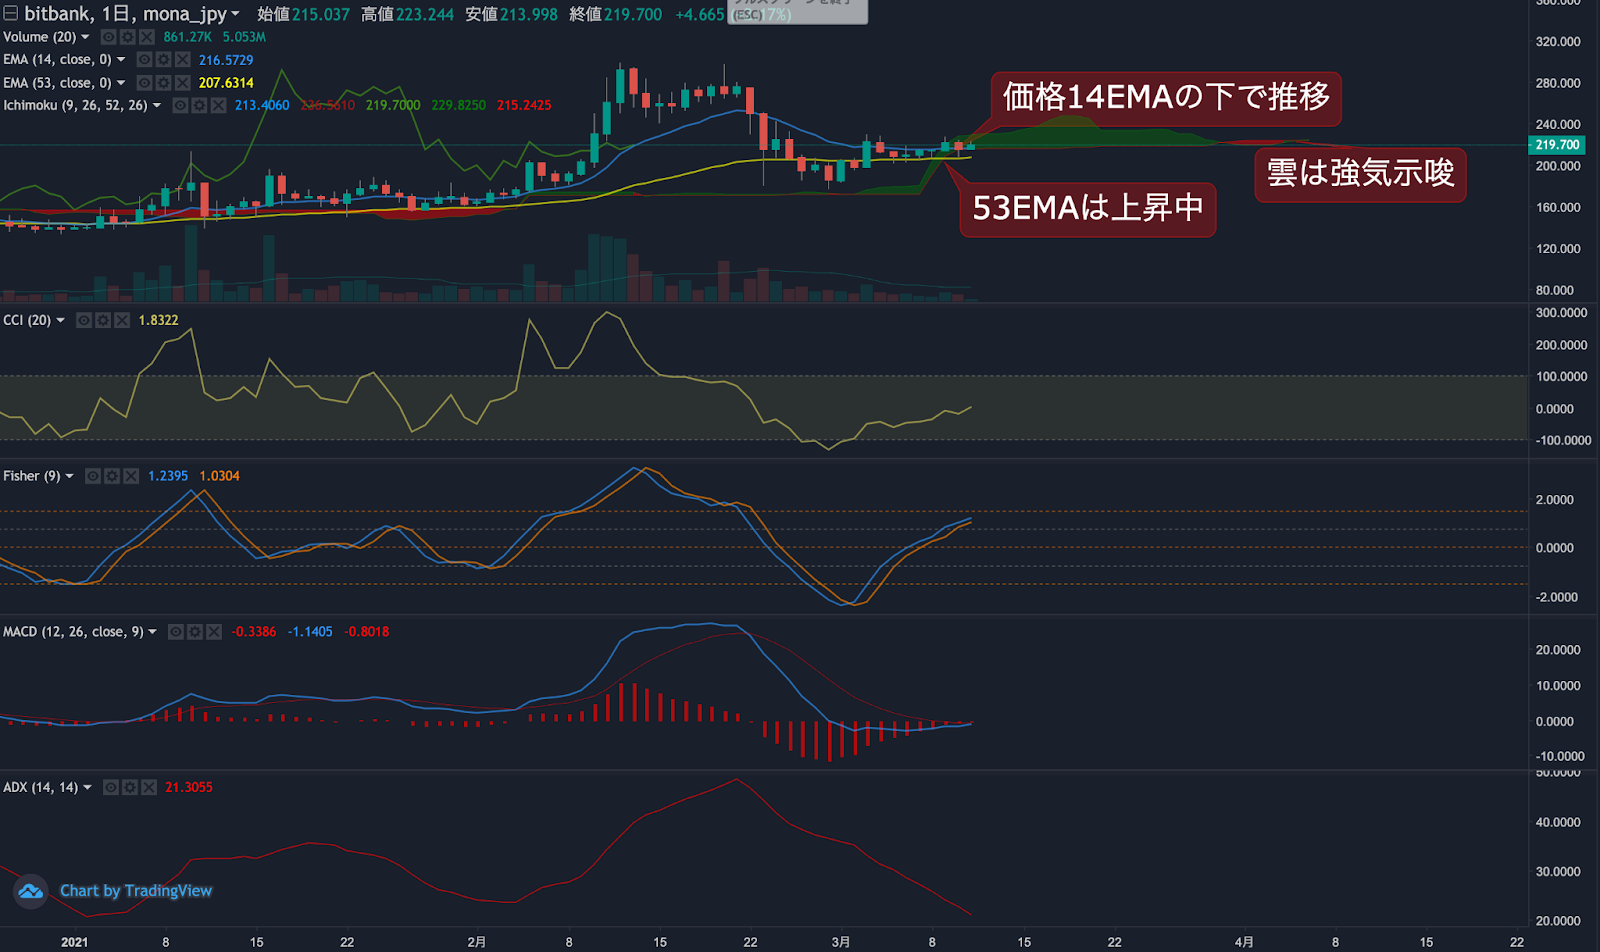Click the 2月 label on the time axis
Viewport: 1600px width, 952px height.
(477, 942)
